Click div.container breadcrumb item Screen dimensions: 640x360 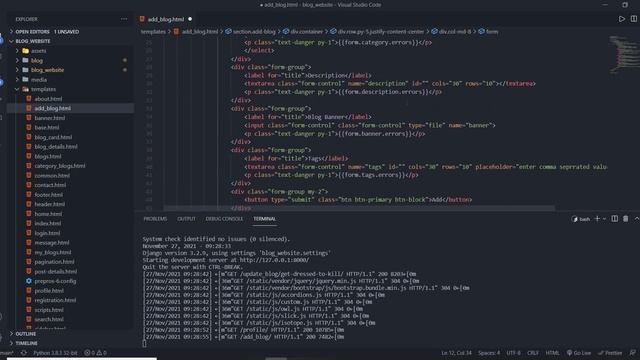(x=303, y=31)
